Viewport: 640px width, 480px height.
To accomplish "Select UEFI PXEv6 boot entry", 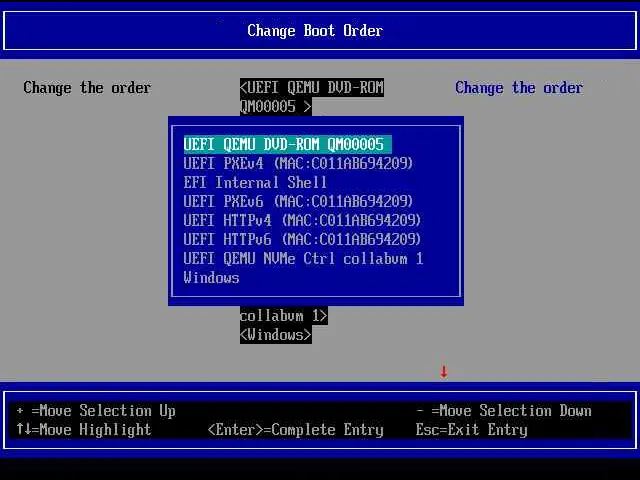I will [298, 201].
